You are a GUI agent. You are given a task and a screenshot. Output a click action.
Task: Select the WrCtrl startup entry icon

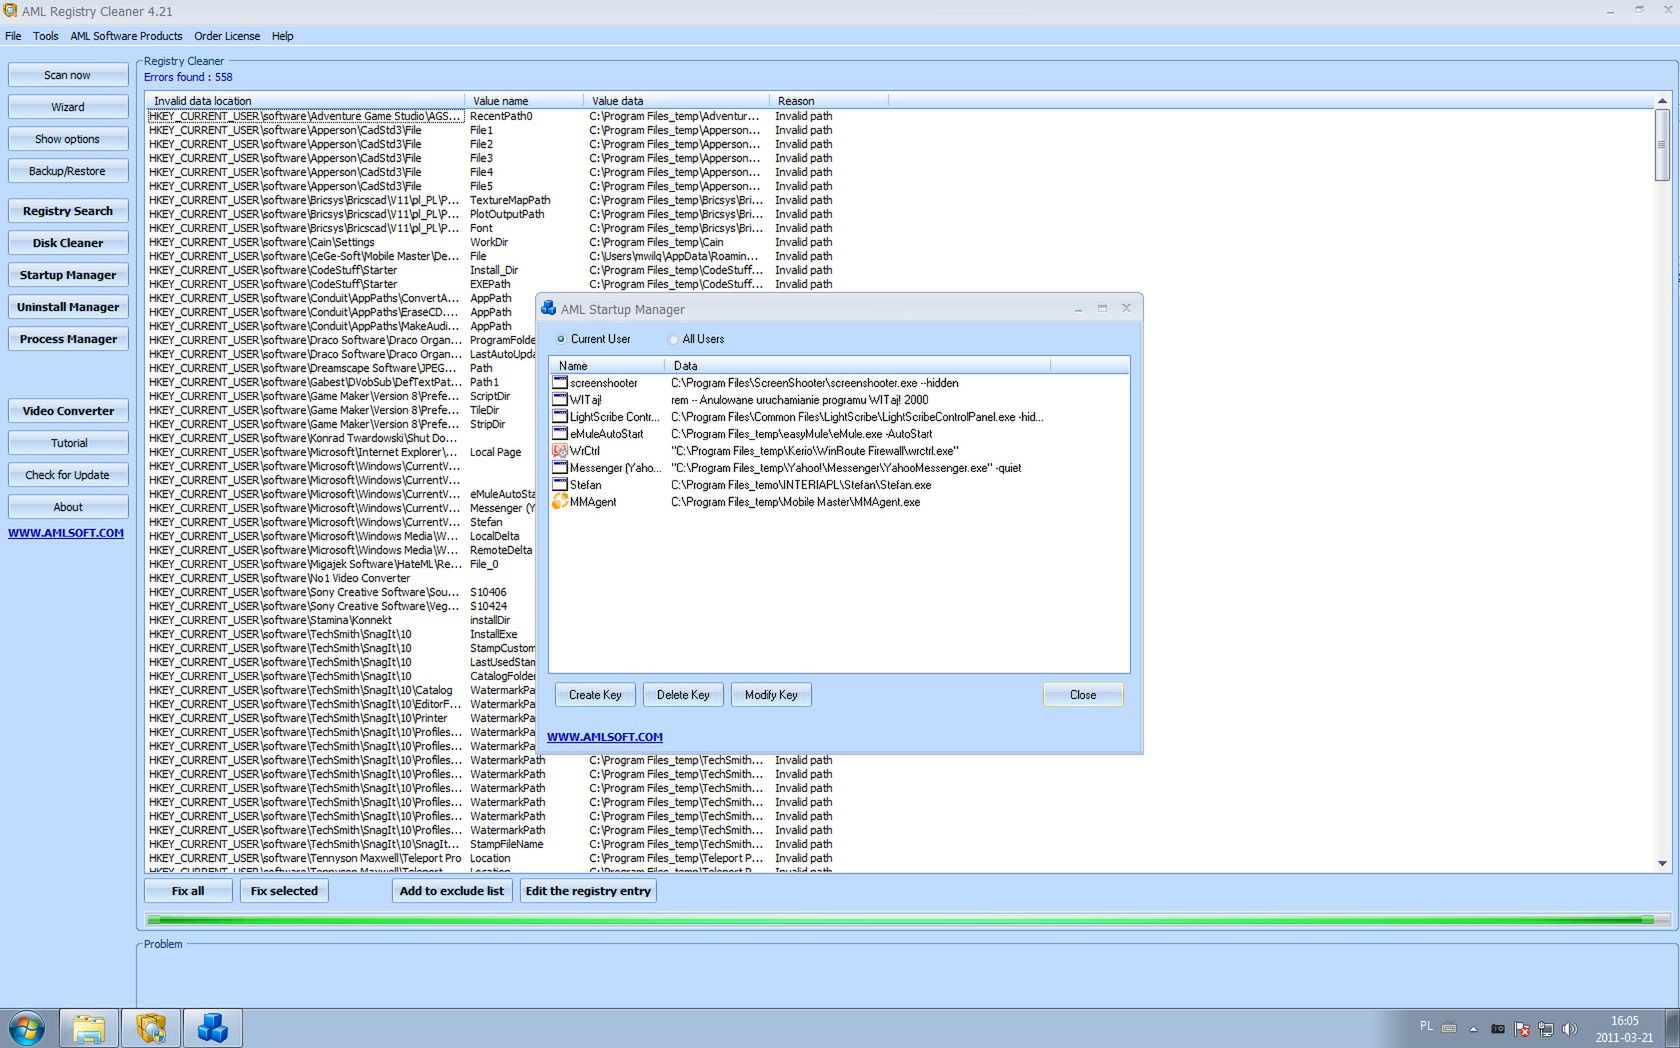click(560, 451)
